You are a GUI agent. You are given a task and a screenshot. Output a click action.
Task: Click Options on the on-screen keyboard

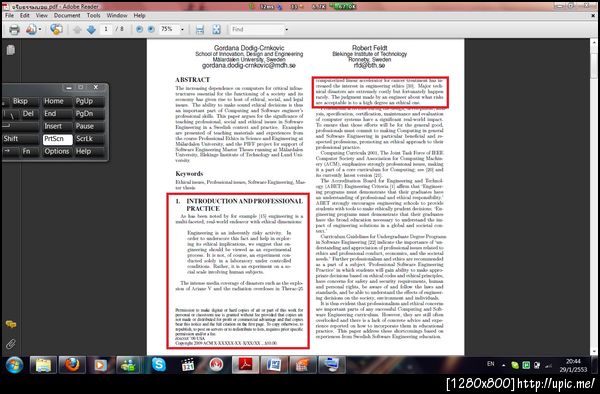tap(57, 151)
